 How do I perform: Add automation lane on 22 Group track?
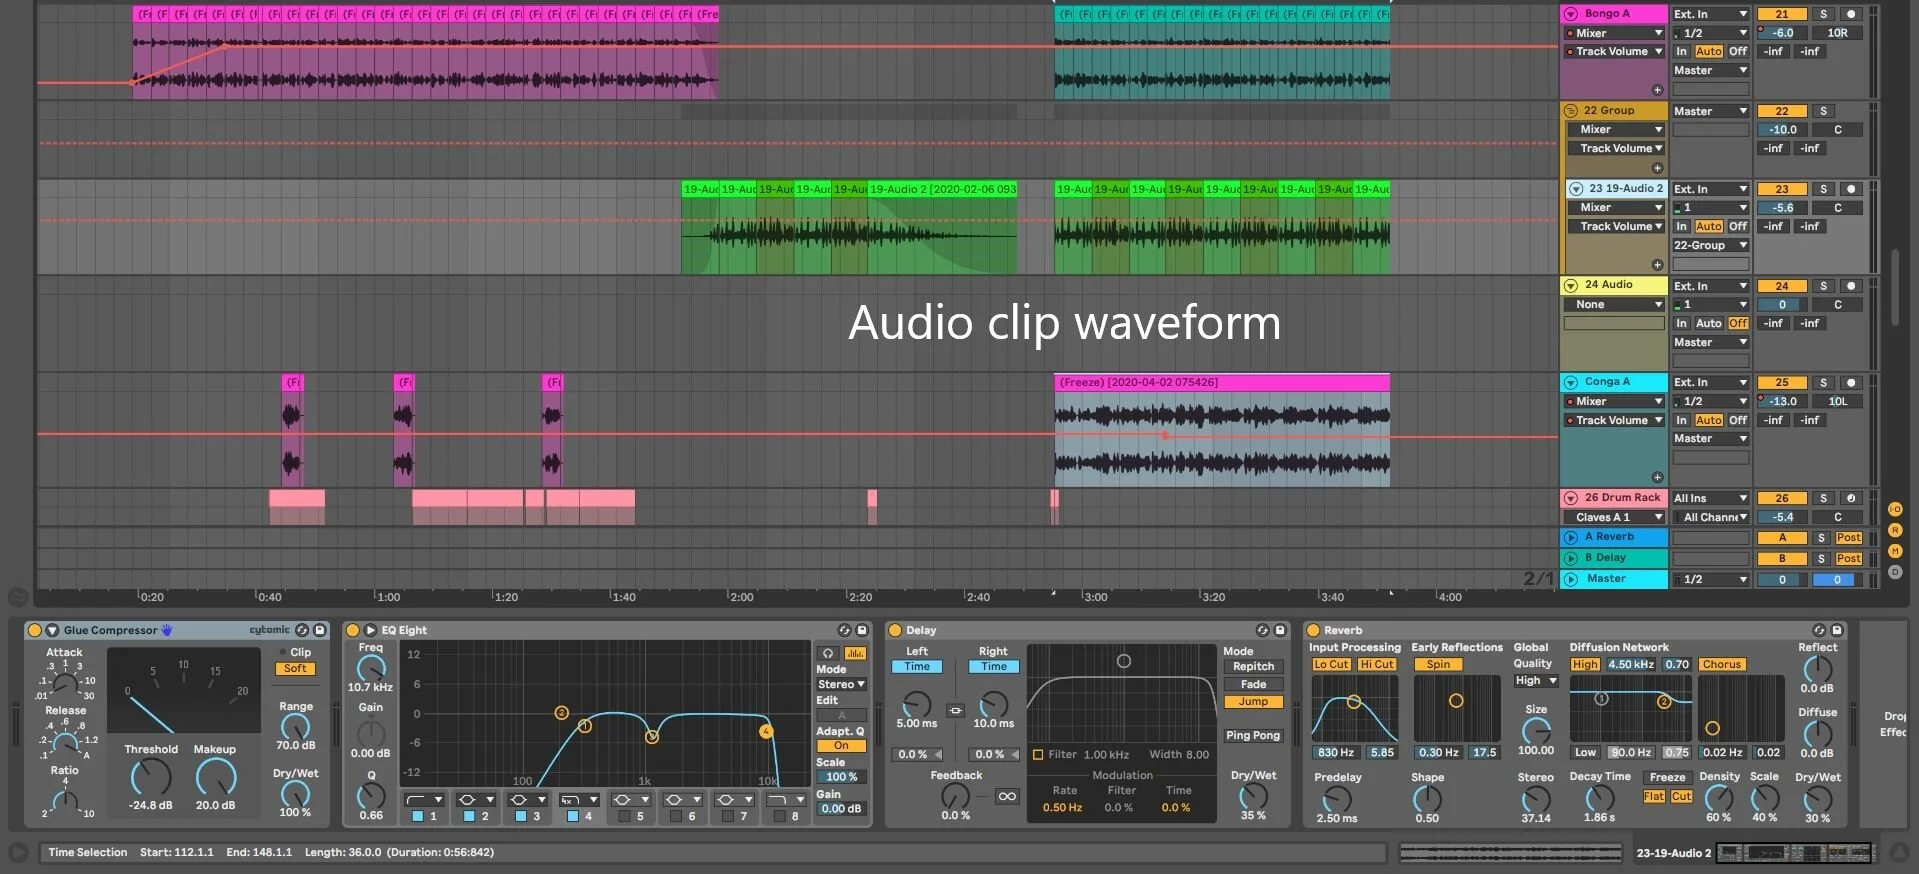(x=1657, y=168)
